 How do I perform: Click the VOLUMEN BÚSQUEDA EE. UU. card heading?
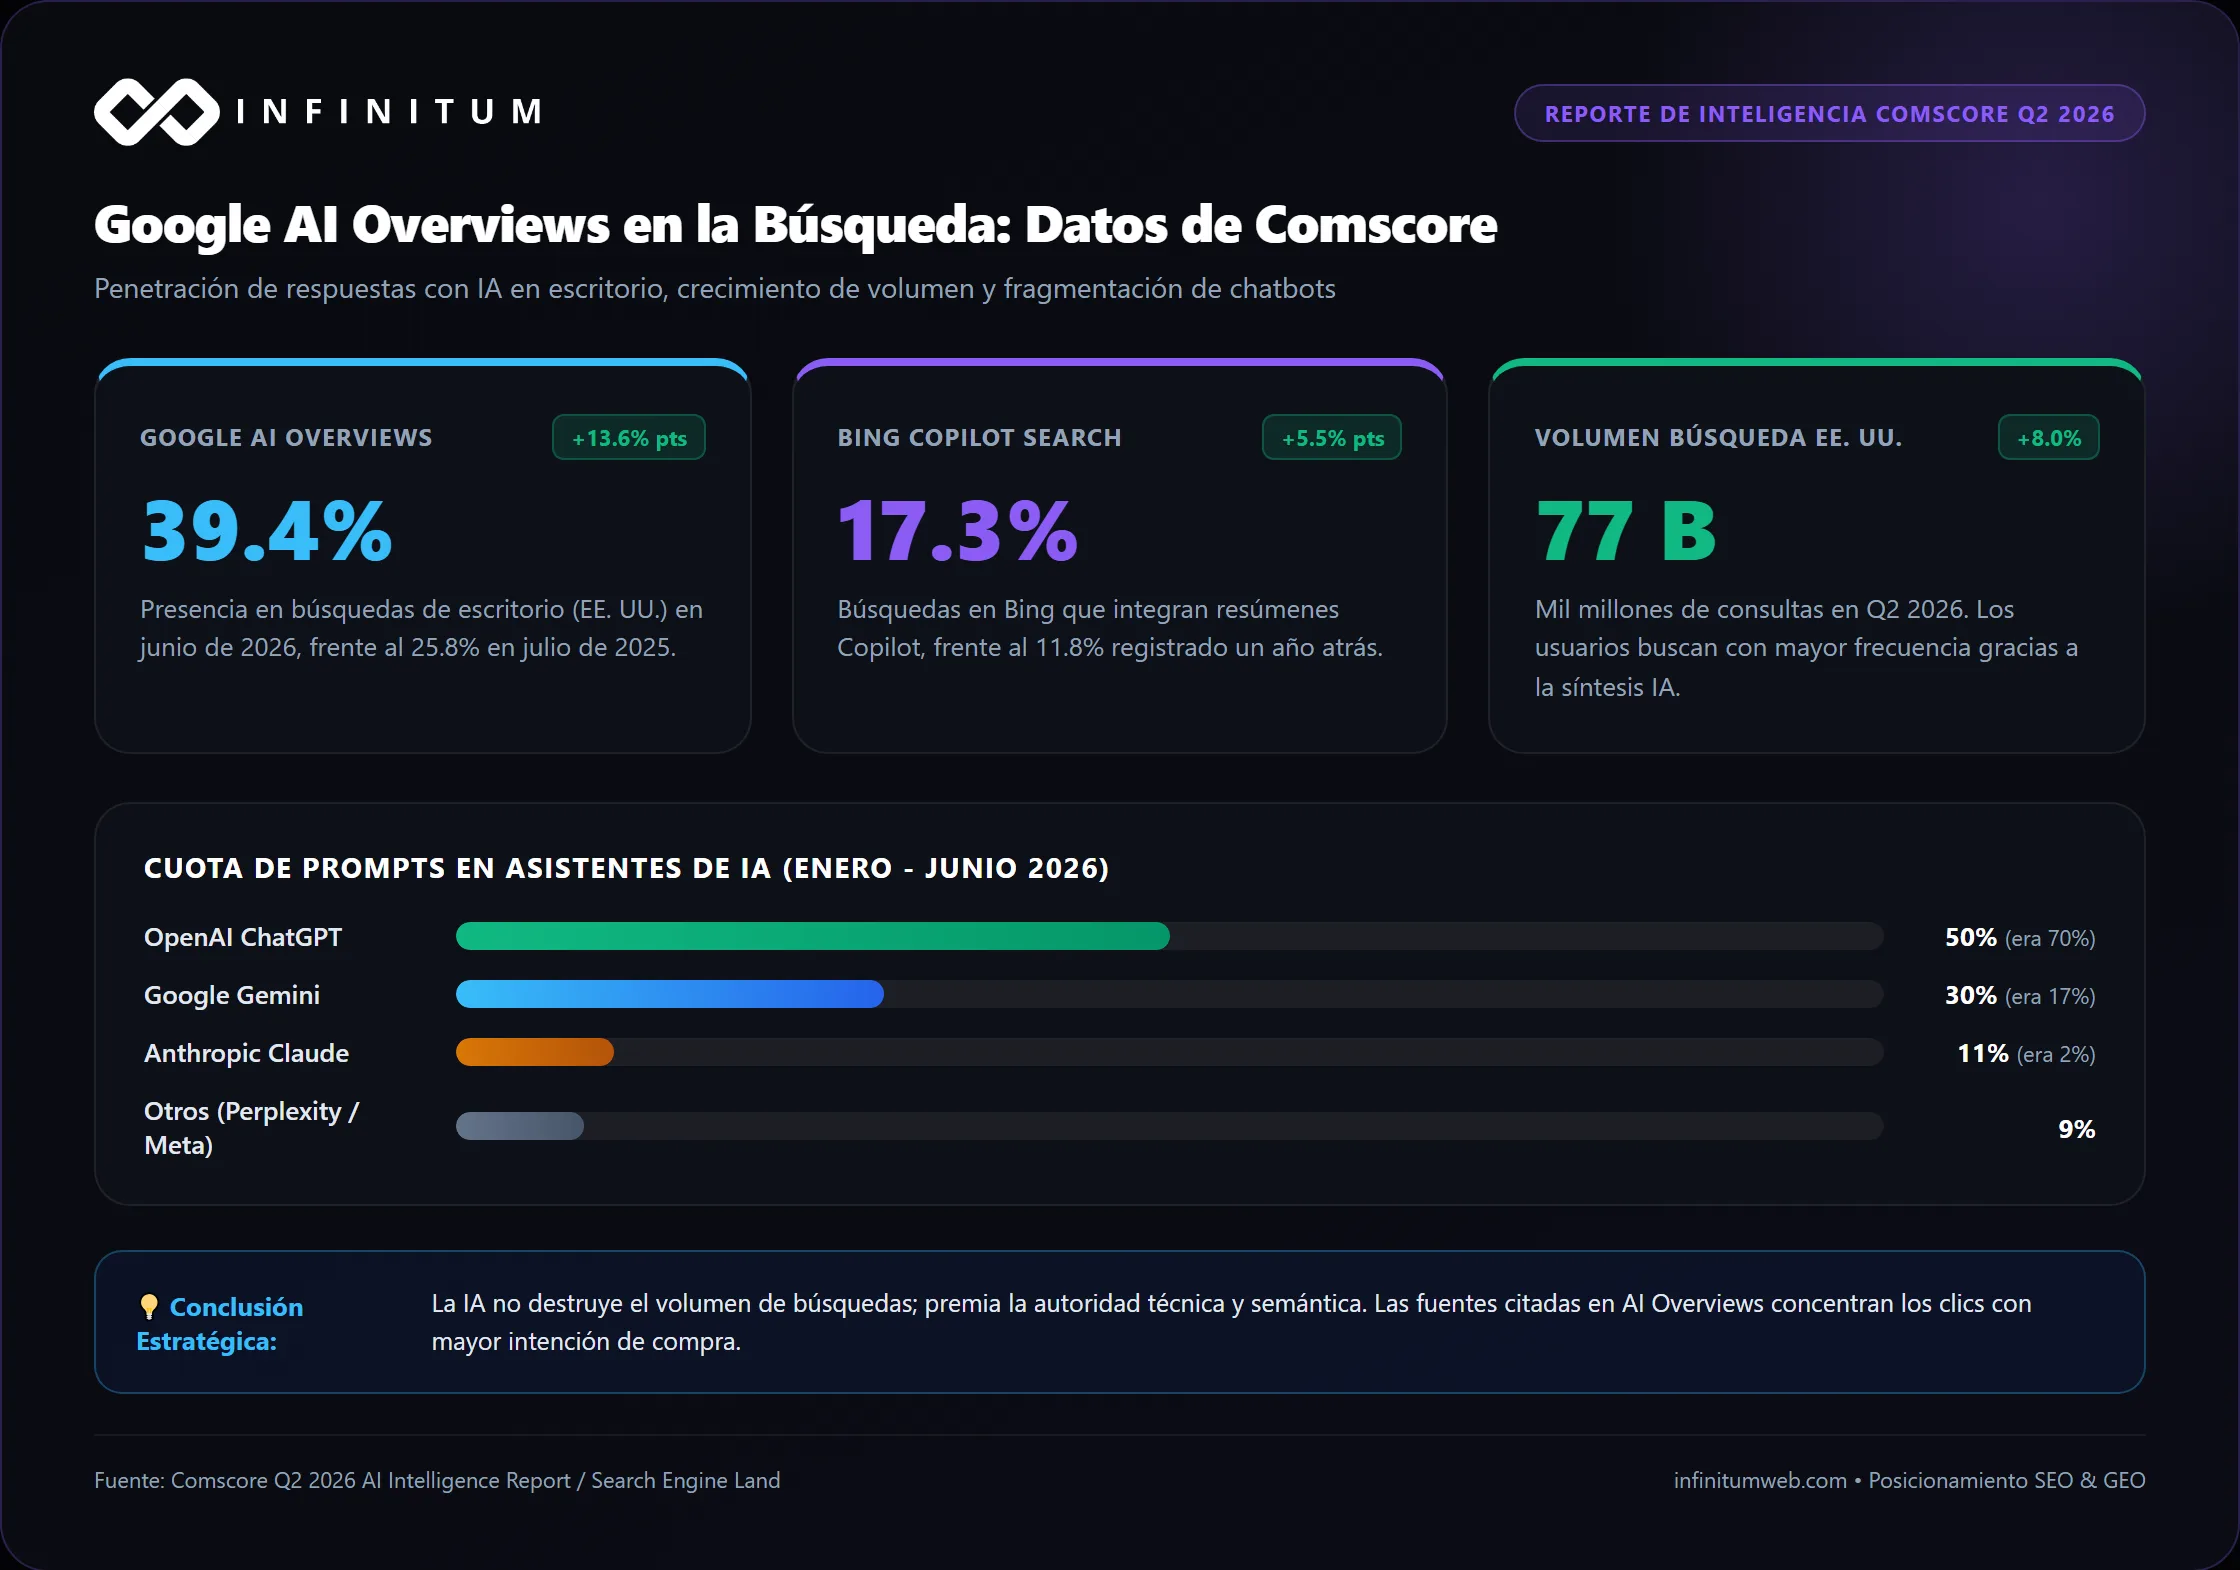click(1718, 438)
